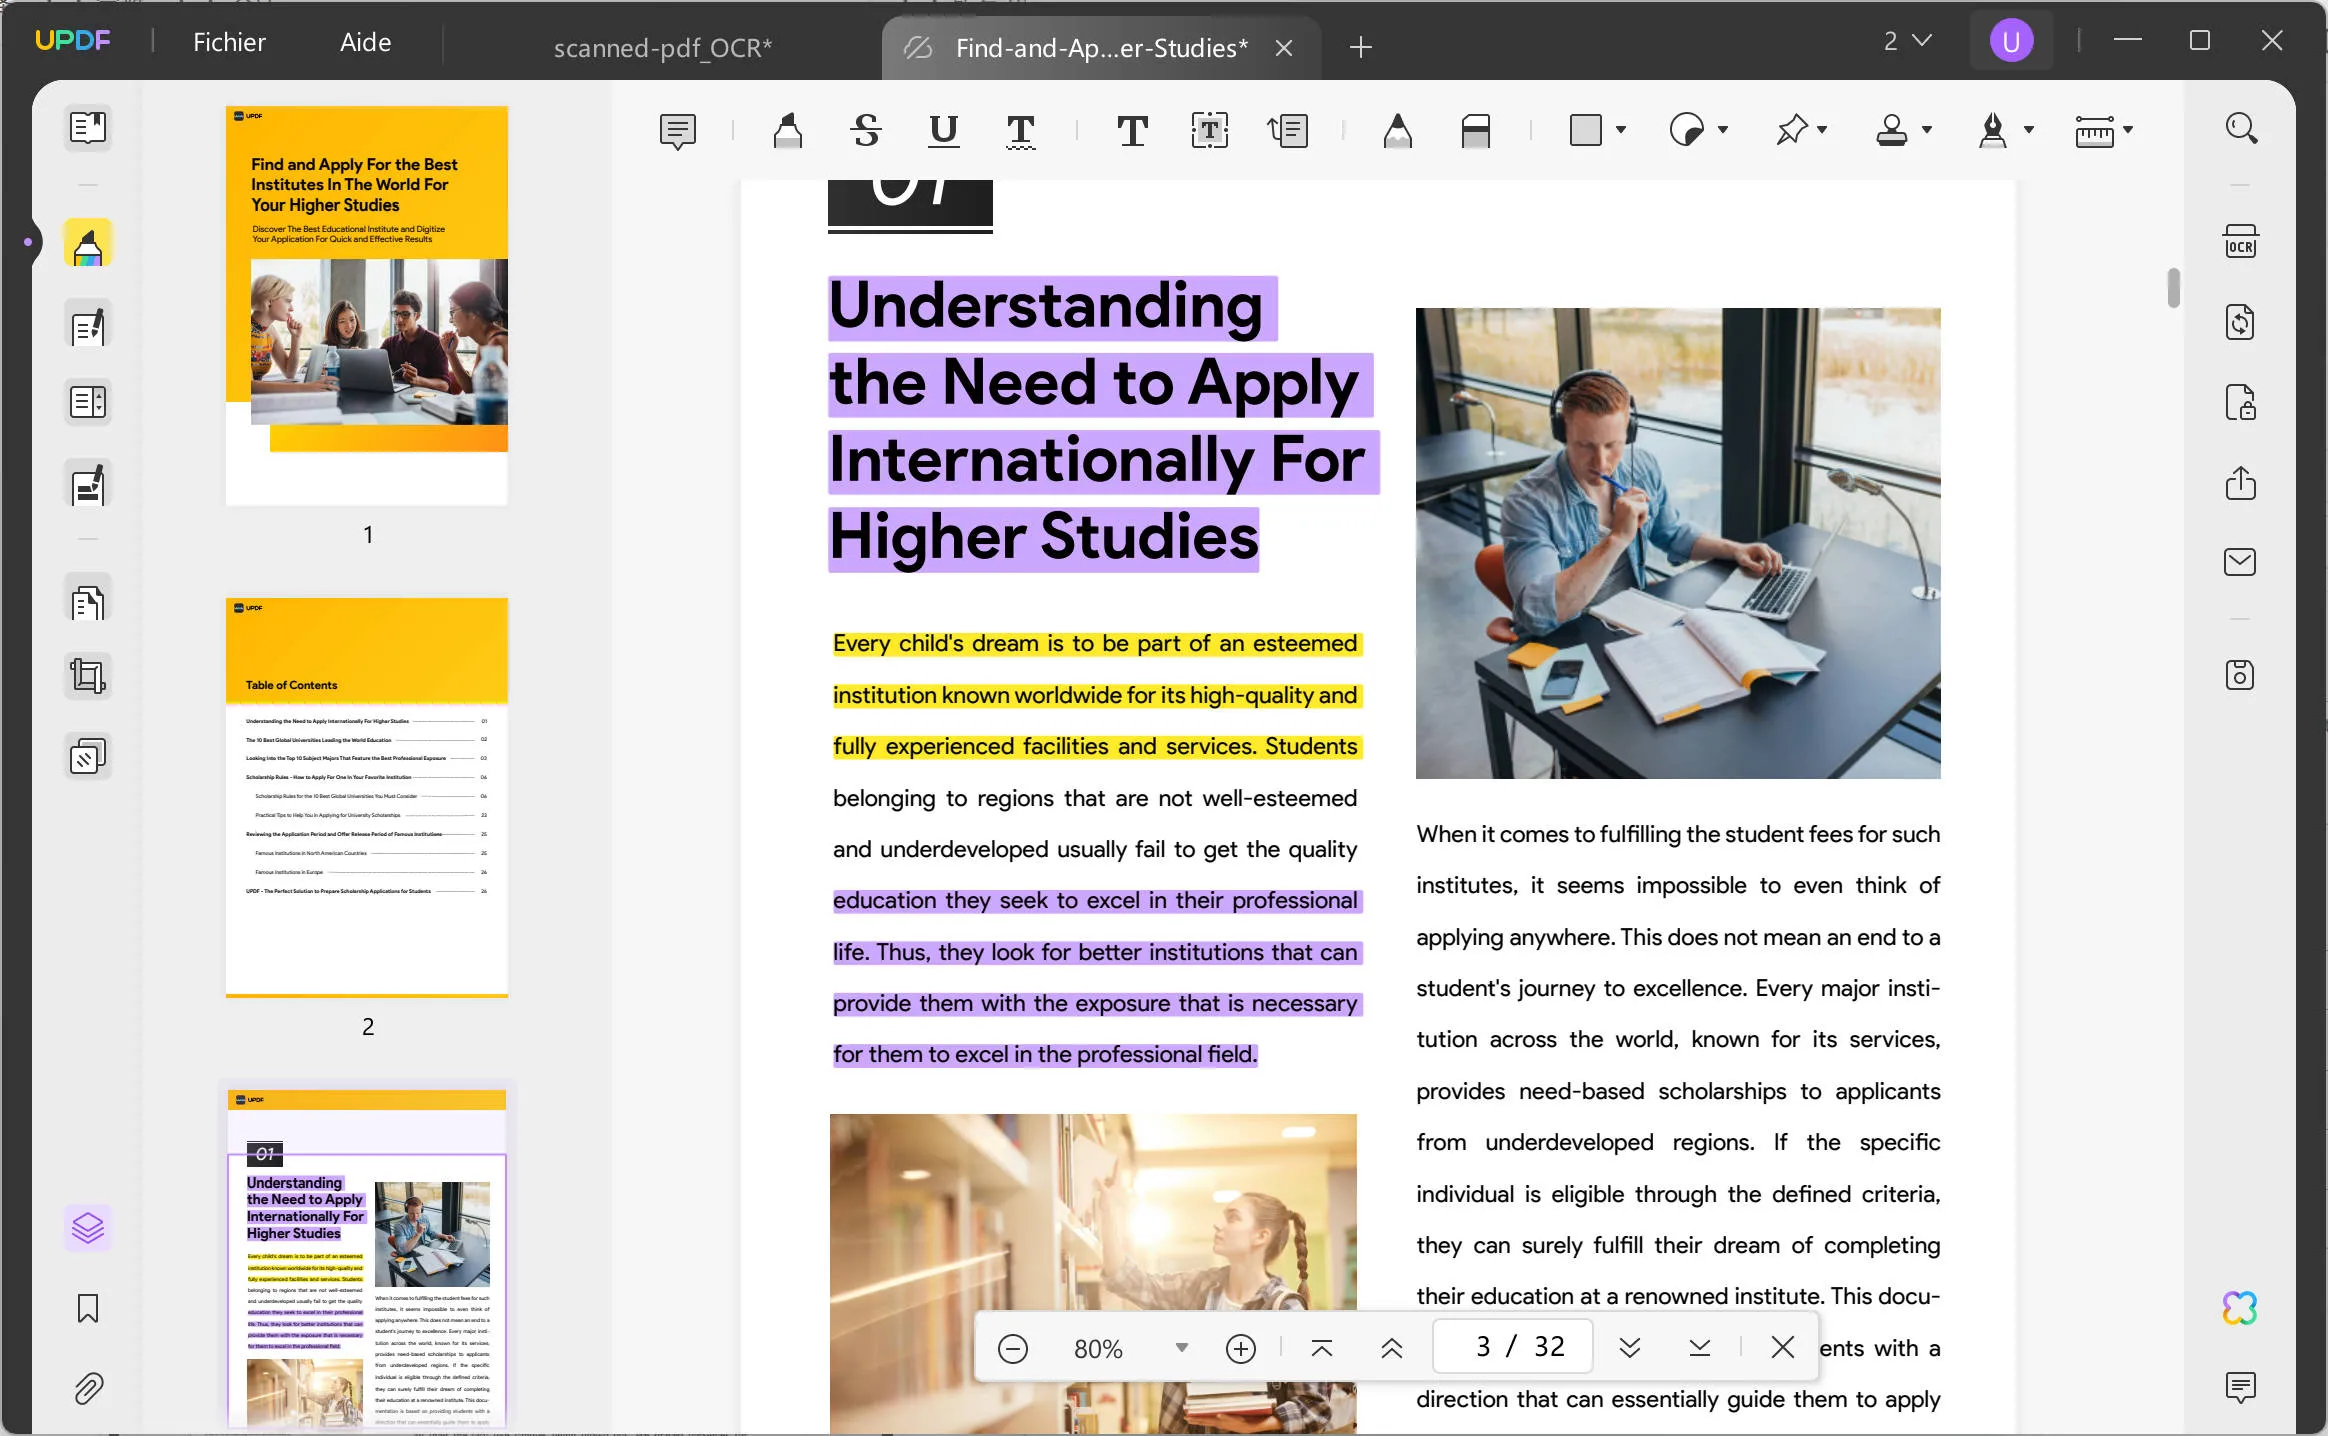Go to first page arrow
This screenshot has height=1436, width=2328.
pos(1322,1348)
